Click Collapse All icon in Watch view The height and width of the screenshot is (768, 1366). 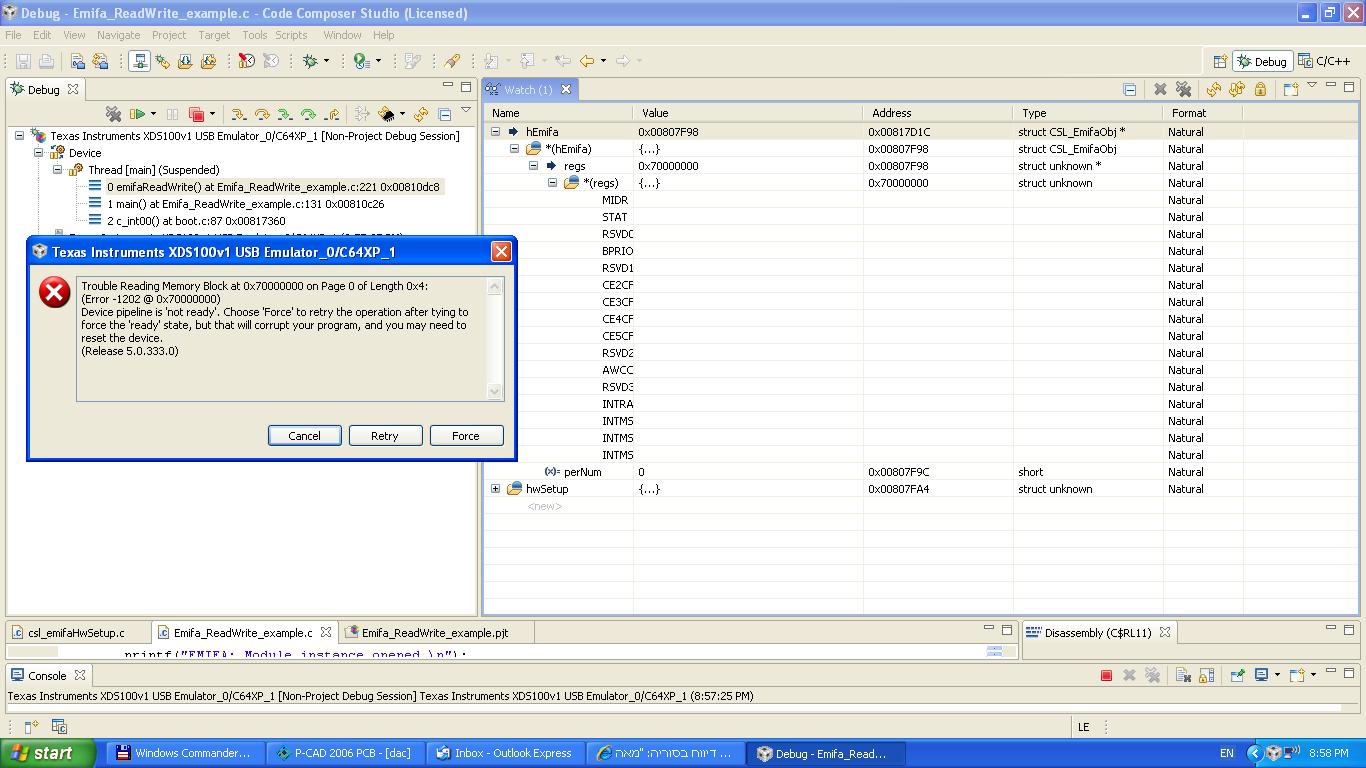tap(1130, 89)
